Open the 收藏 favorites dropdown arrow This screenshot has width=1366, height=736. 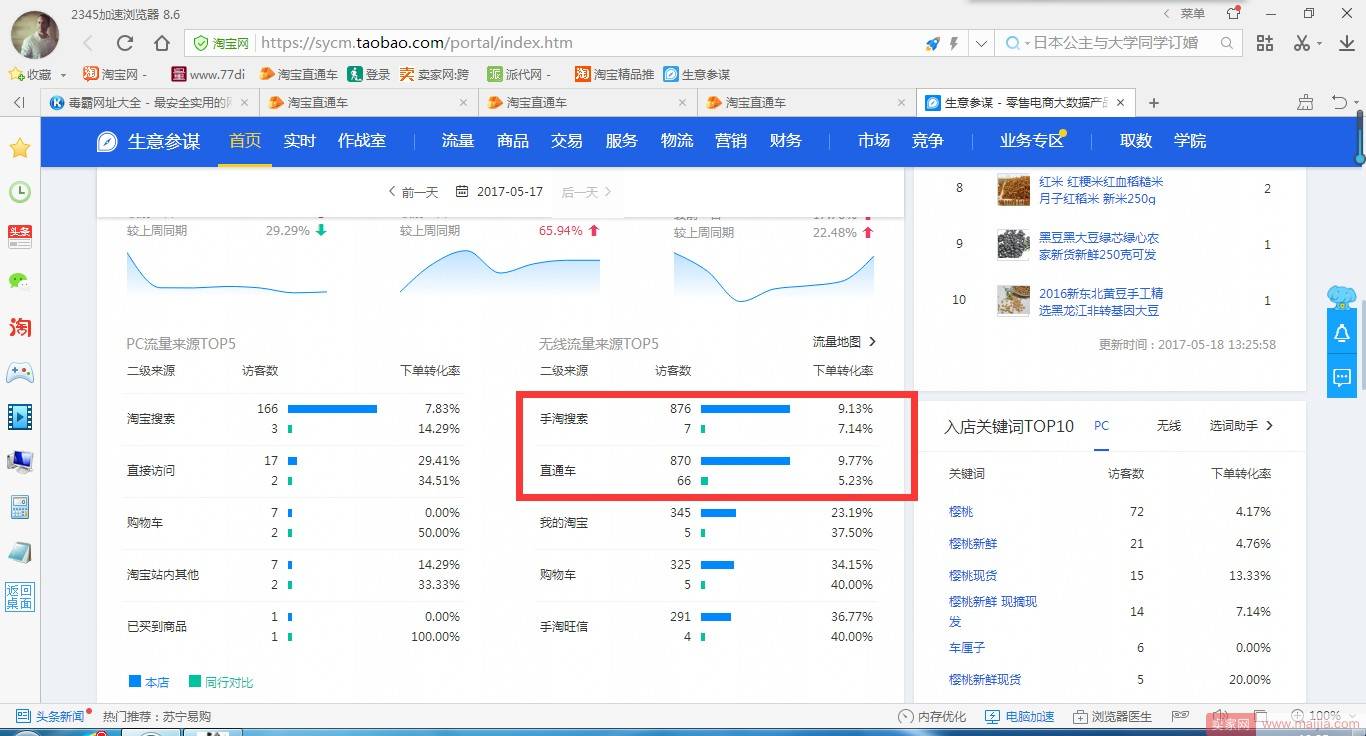pyautogui.click(x=63, y=75)
